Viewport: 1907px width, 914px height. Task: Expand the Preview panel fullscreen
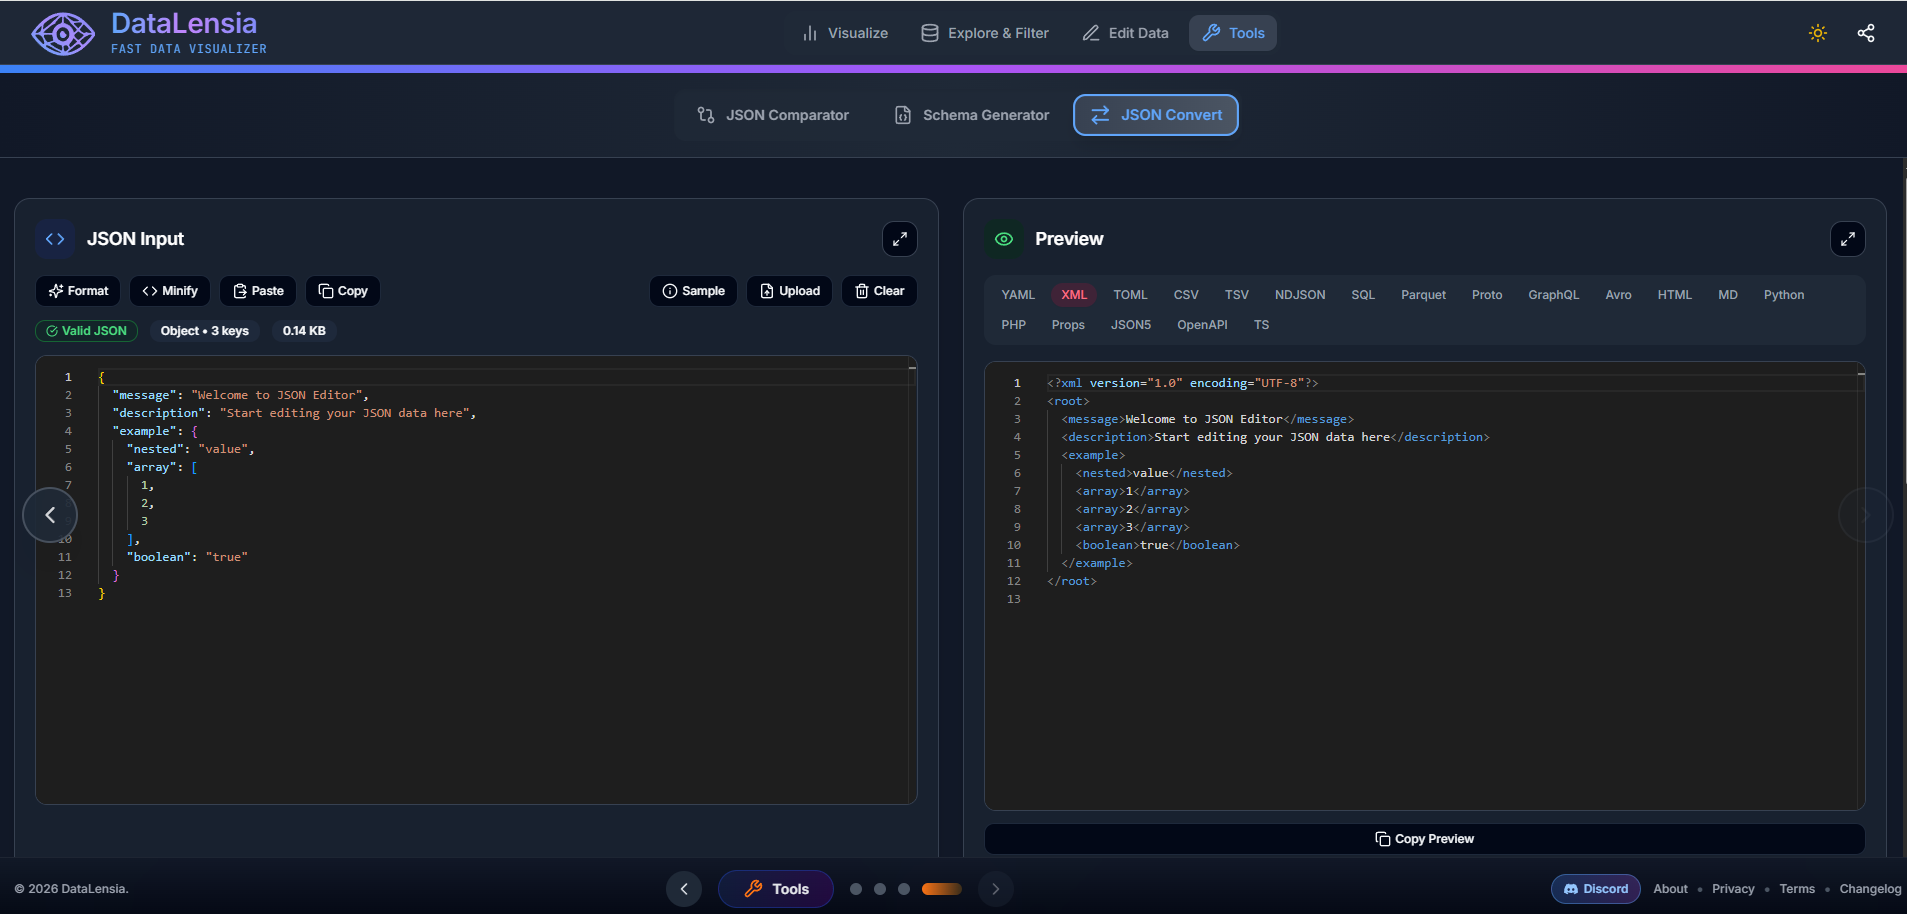tap(1848, 239)
